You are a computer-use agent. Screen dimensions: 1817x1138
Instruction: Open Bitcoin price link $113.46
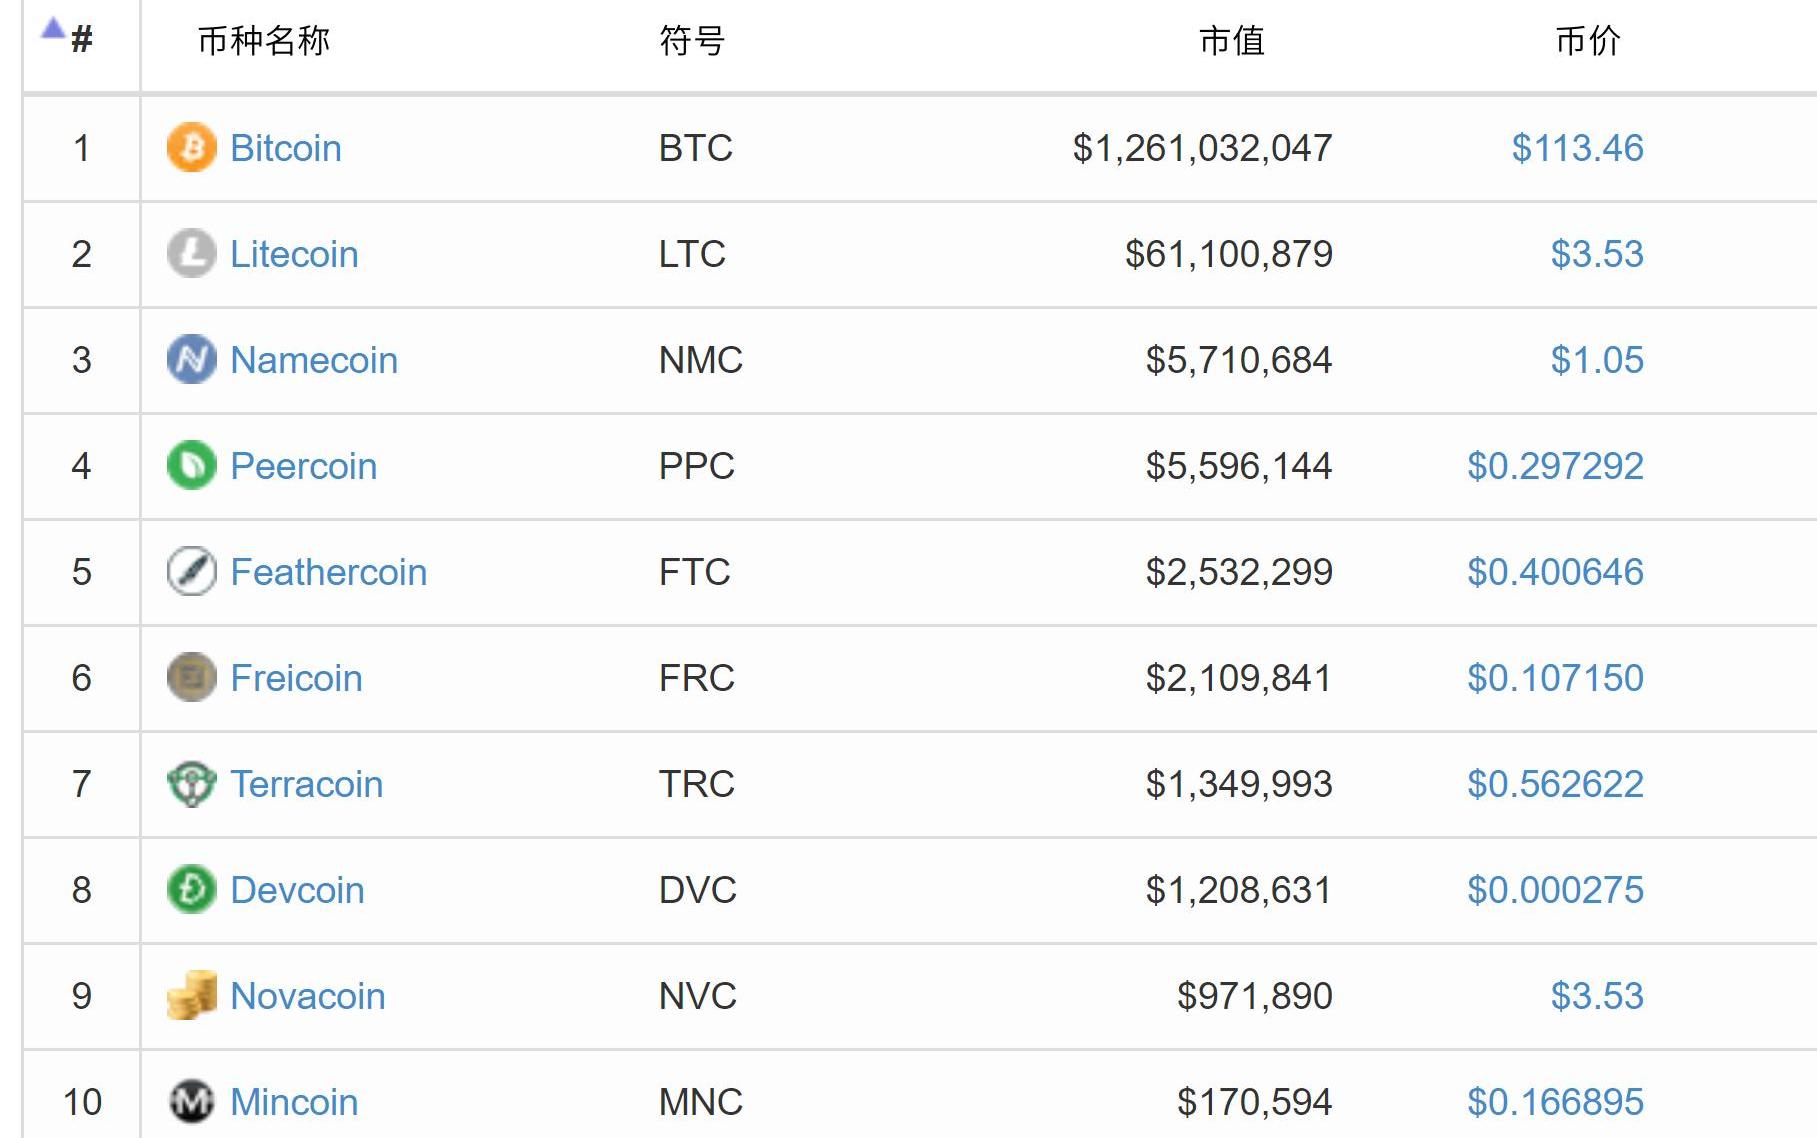point(1577,148)
